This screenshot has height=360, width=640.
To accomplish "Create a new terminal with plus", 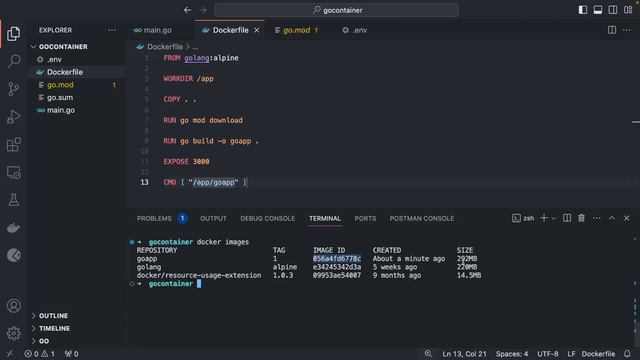I will pyautogui.click(x=544, y=218).
